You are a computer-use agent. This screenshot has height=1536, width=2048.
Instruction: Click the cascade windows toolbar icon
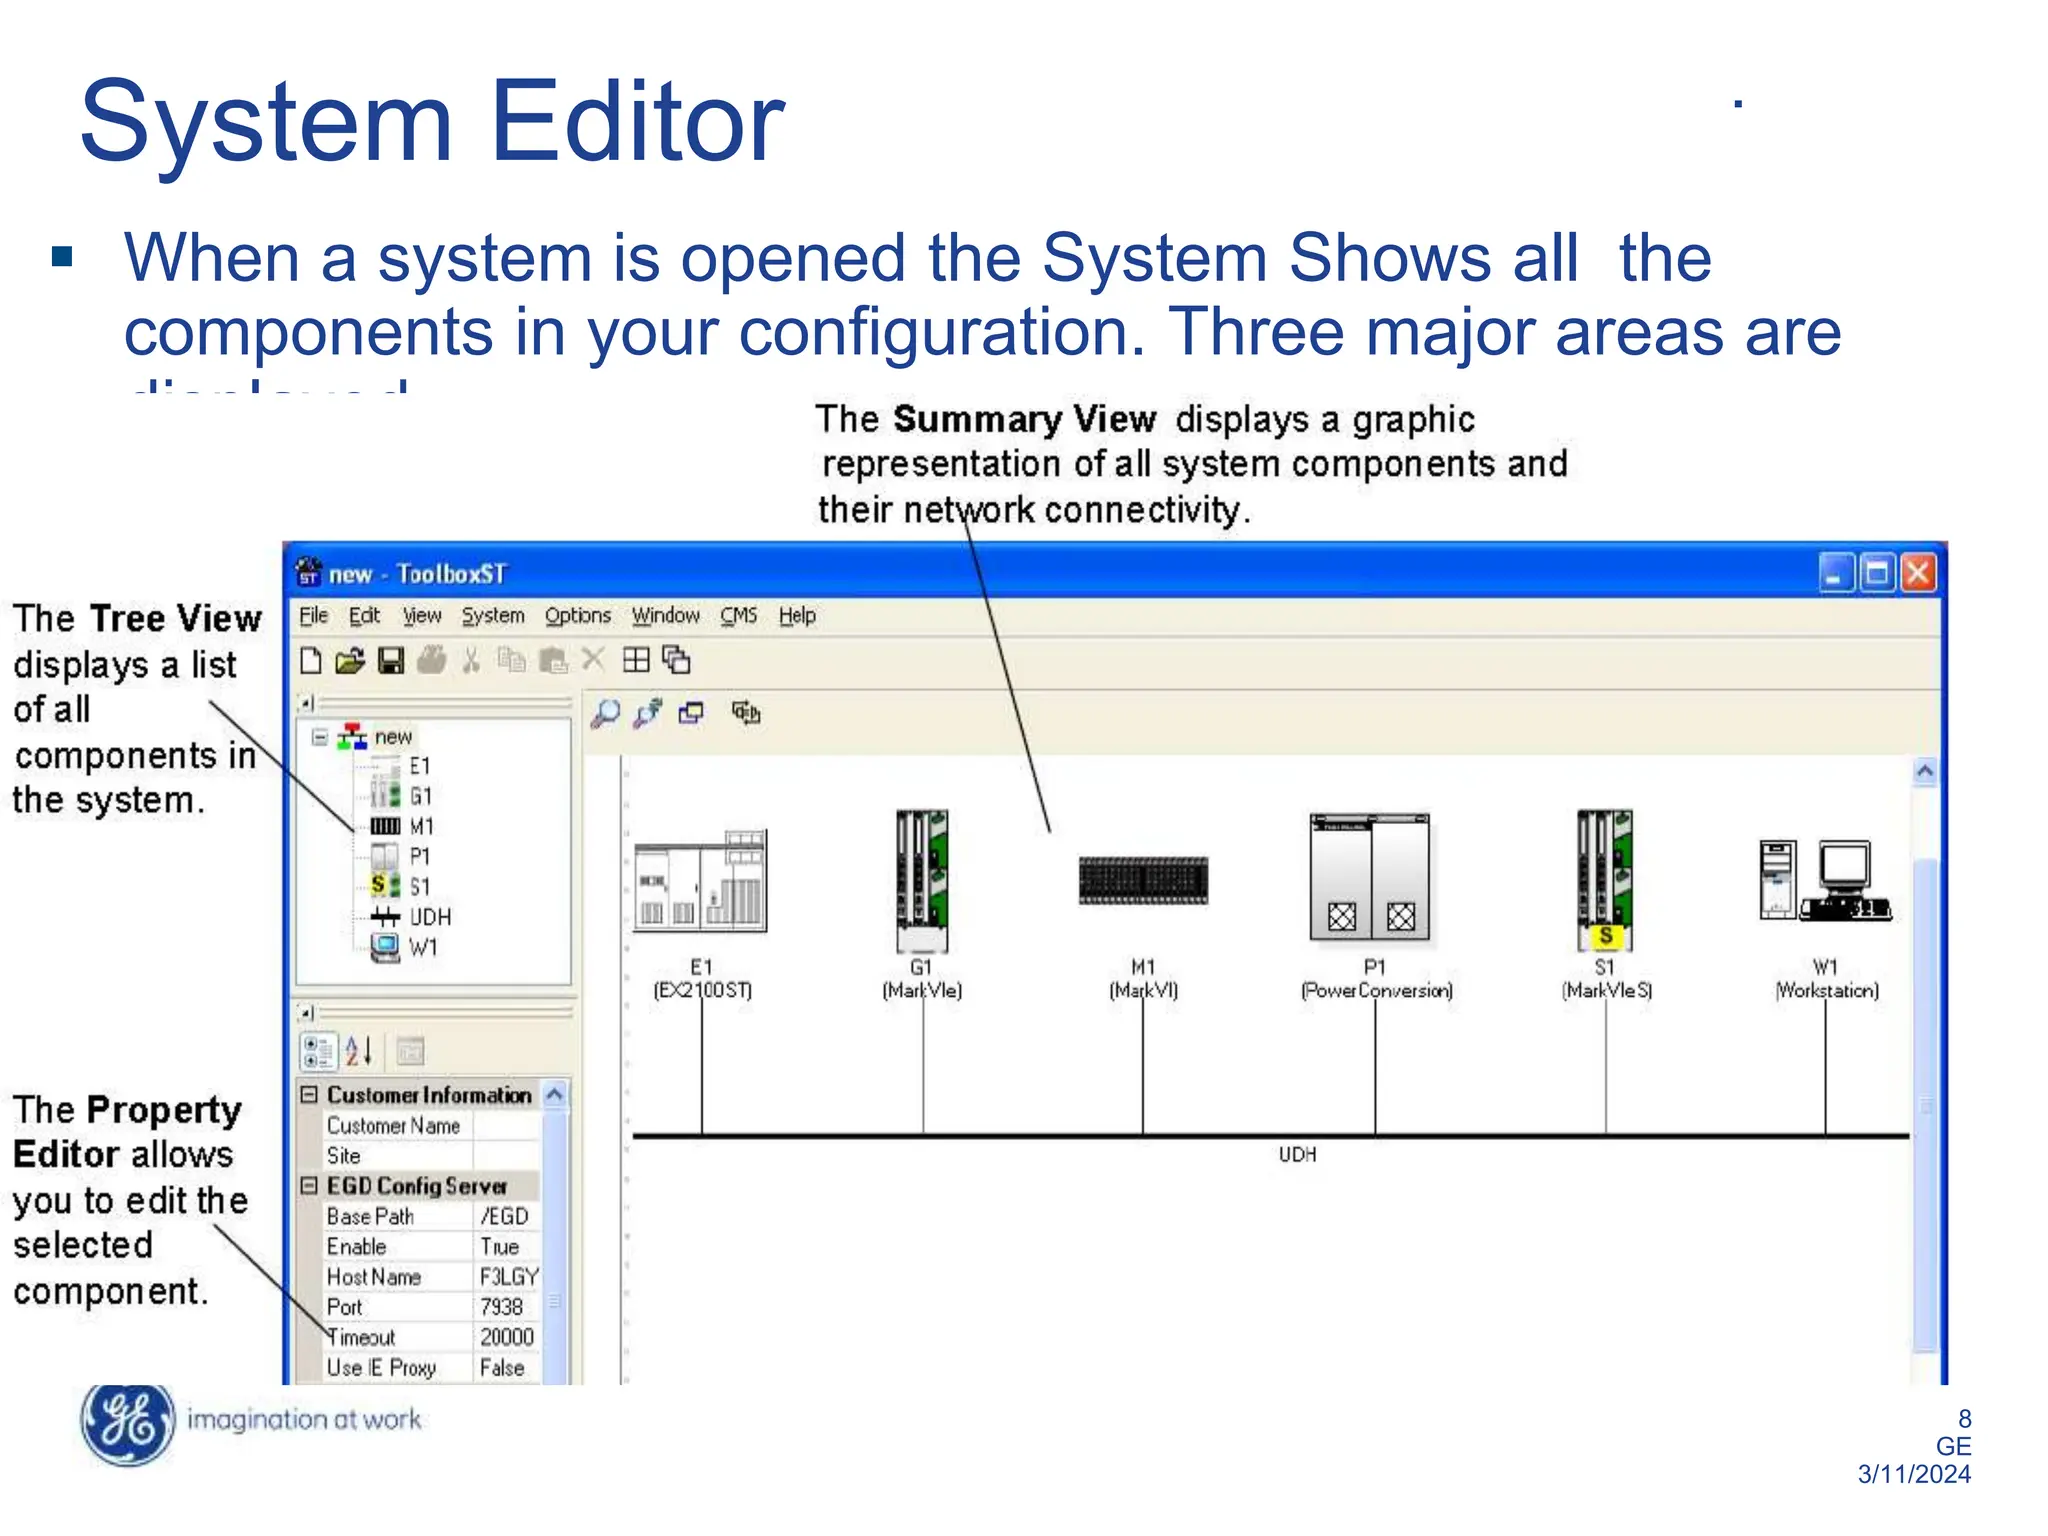(677, 660)
